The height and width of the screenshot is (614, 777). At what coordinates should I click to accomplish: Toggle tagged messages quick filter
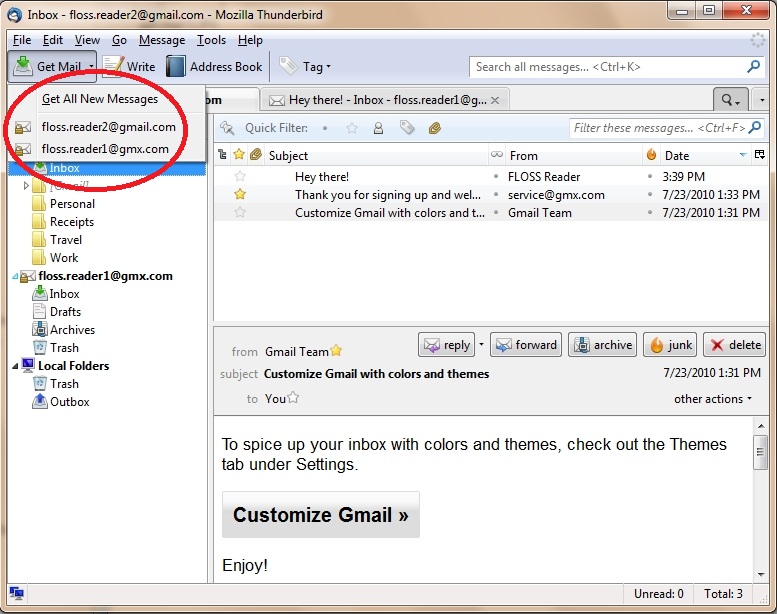point(407,128)
